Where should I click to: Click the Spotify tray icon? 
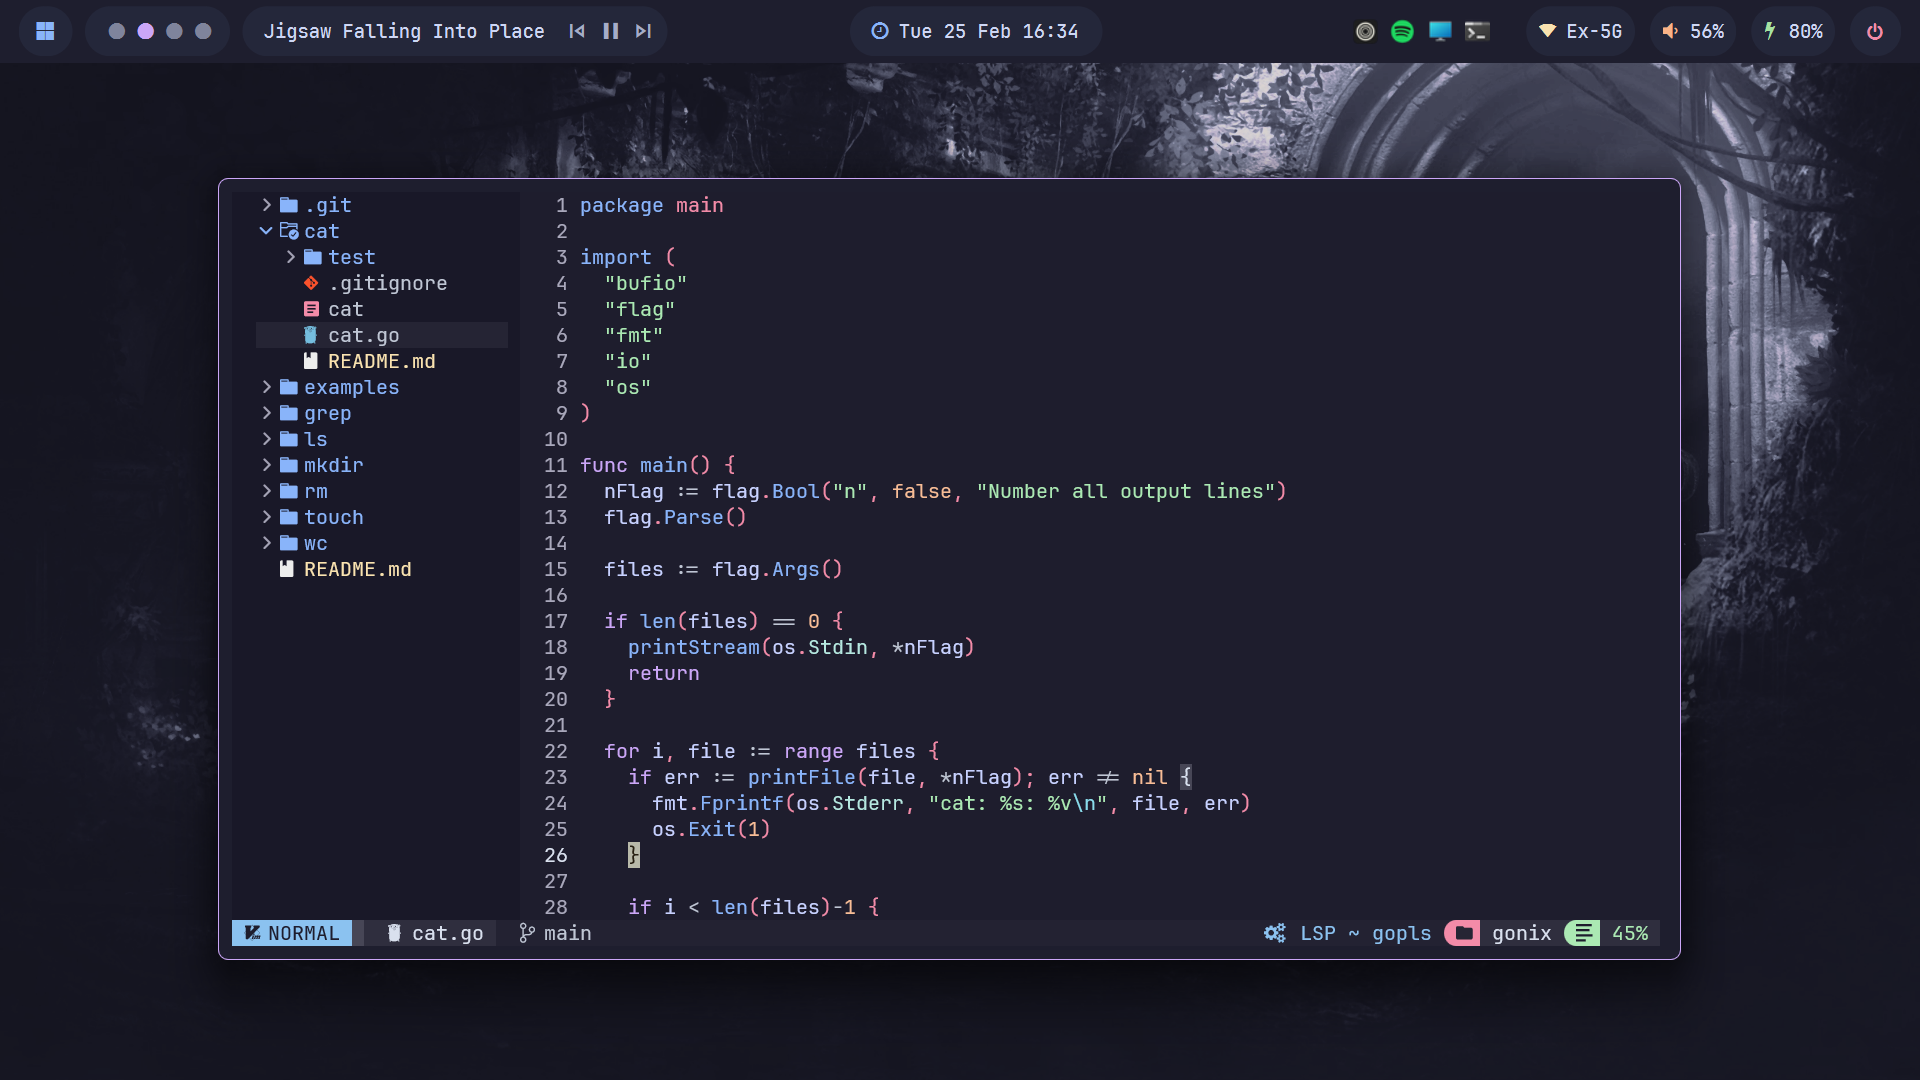tap(1402, 31)
